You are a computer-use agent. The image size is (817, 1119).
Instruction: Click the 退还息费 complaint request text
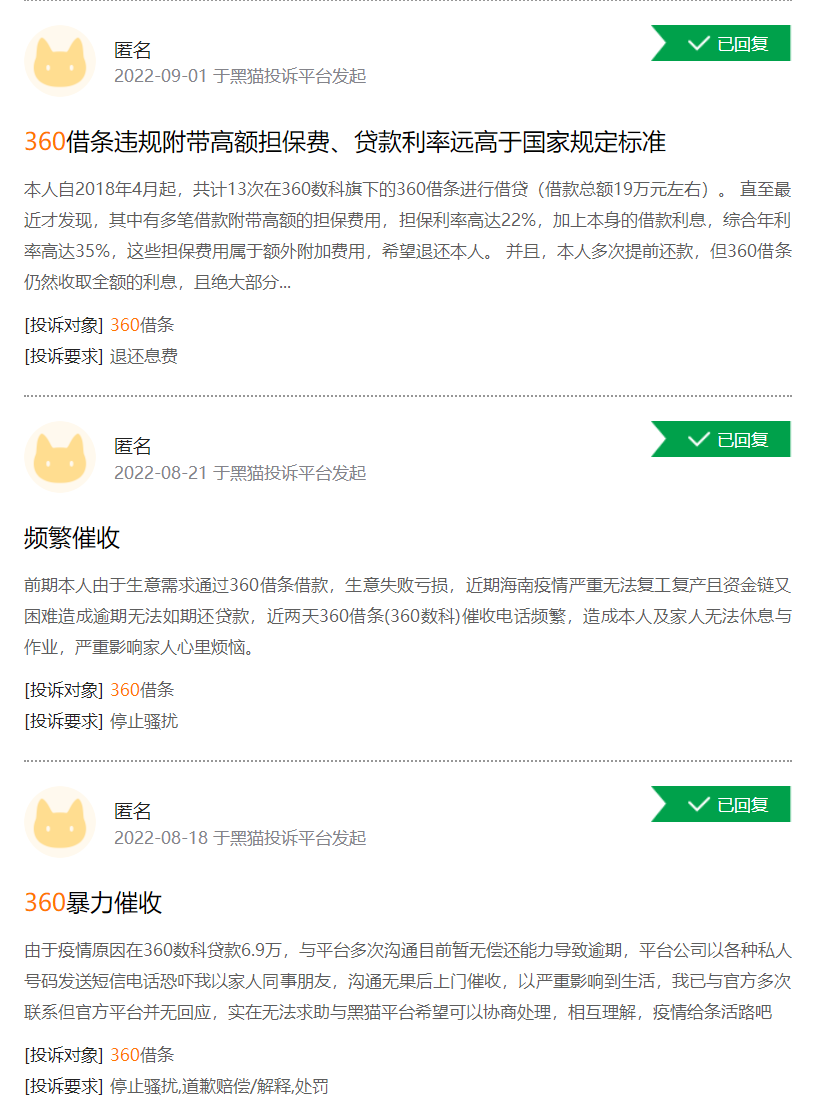(x=144, y=356)
